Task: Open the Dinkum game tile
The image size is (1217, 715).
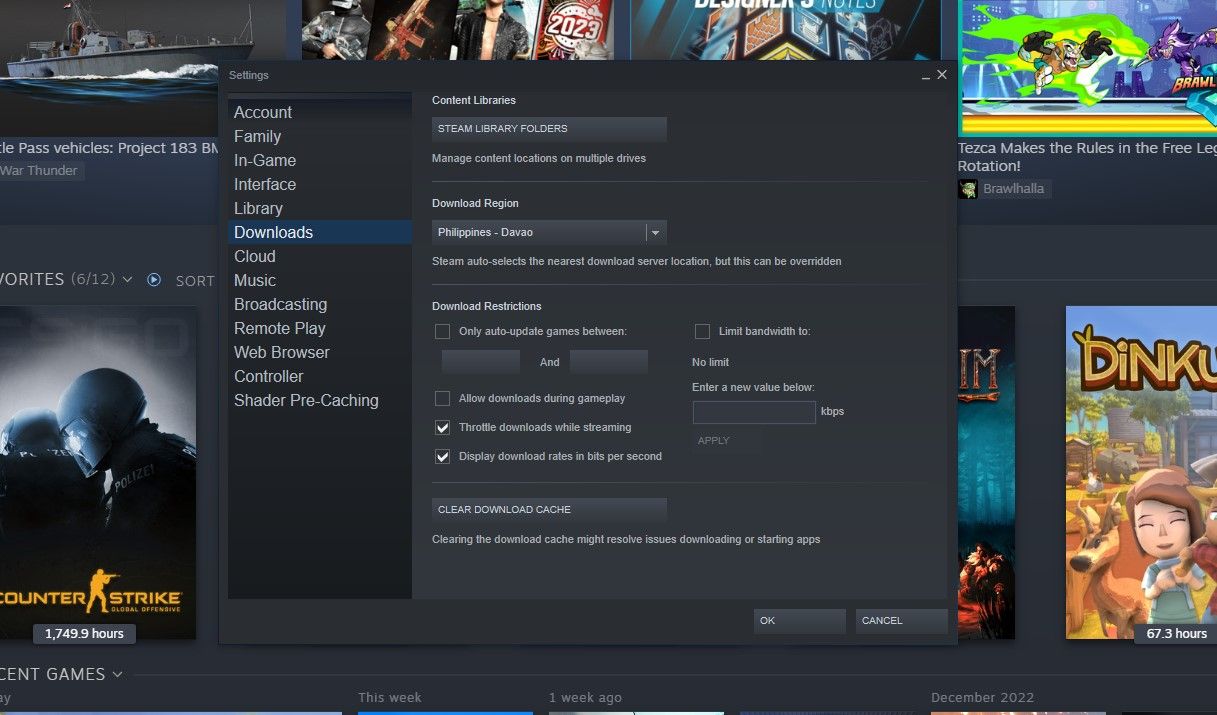Action: [1141, 473]
